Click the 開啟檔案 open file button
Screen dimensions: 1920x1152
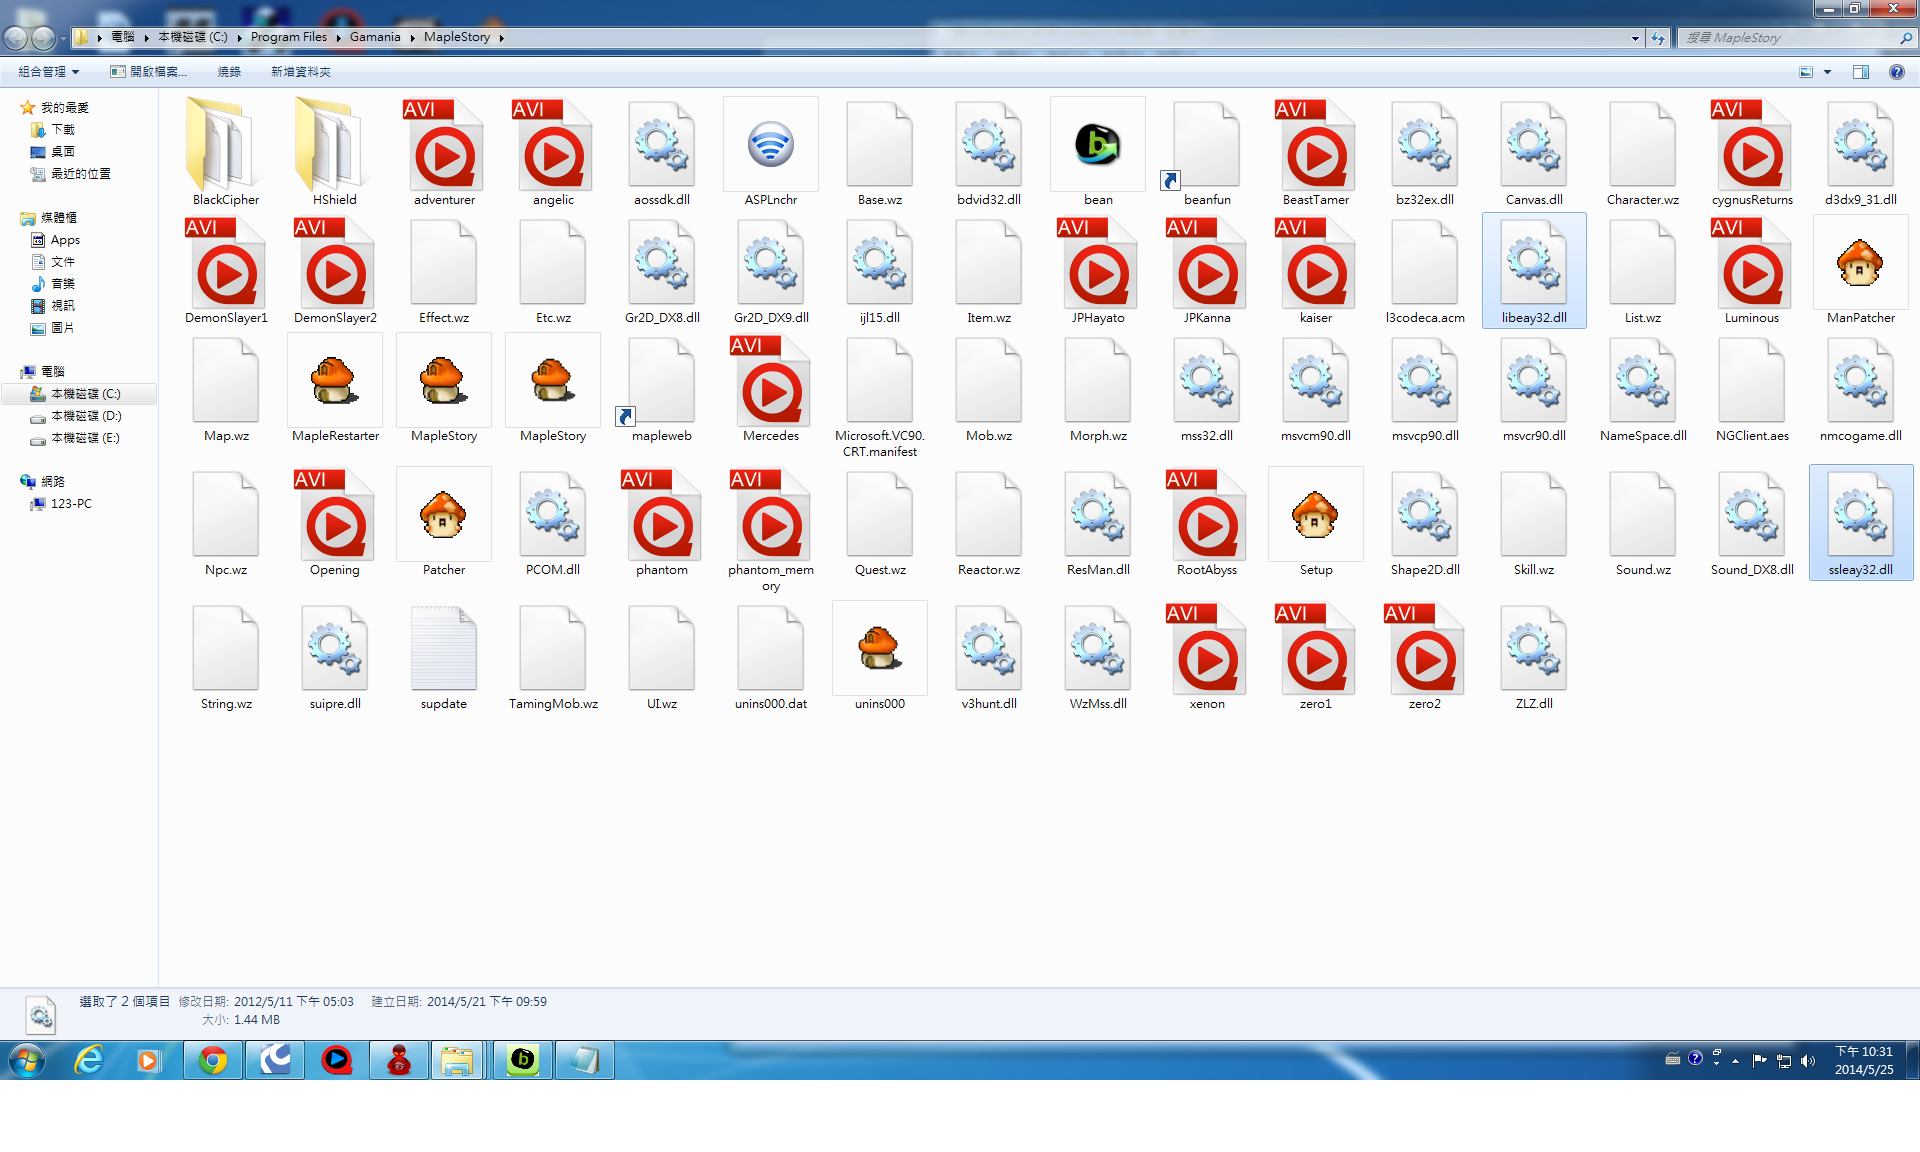pos(148,72)
